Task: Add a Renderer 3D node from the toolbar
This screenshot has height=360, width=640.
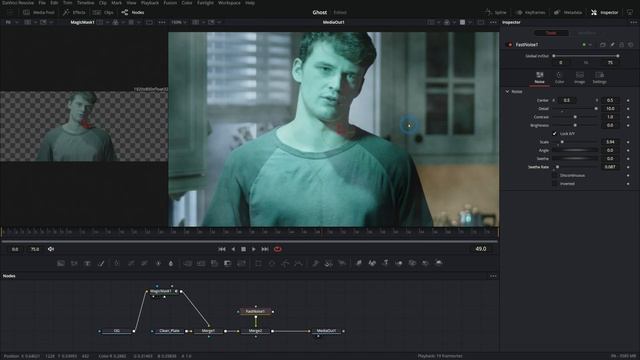Action: pyautogui.click(x=439, y=263)
